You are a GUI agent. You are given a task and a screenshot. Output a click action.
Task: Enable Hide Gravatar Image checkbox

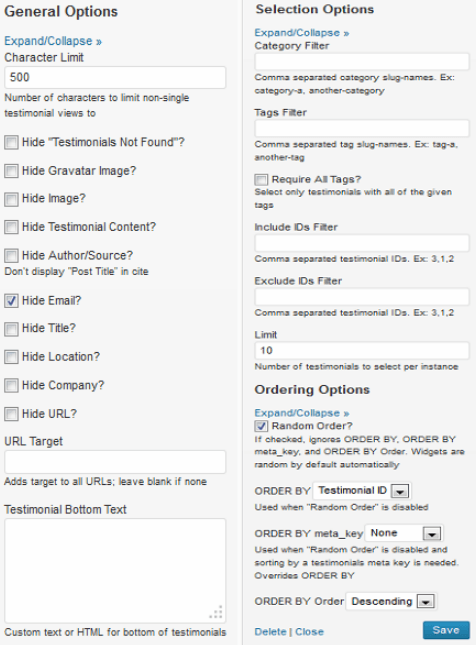tap(11, 171)
